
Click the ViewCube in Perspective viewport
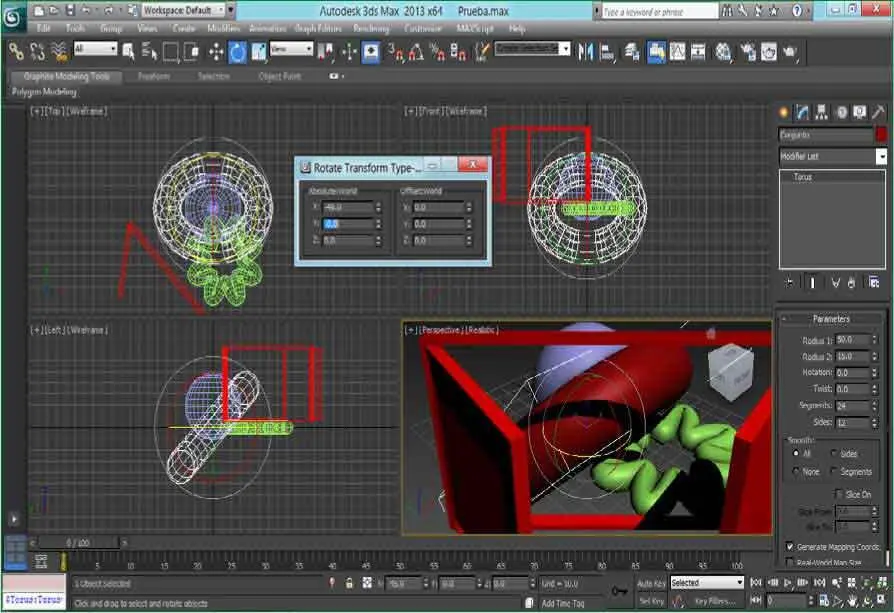(730, 373)
